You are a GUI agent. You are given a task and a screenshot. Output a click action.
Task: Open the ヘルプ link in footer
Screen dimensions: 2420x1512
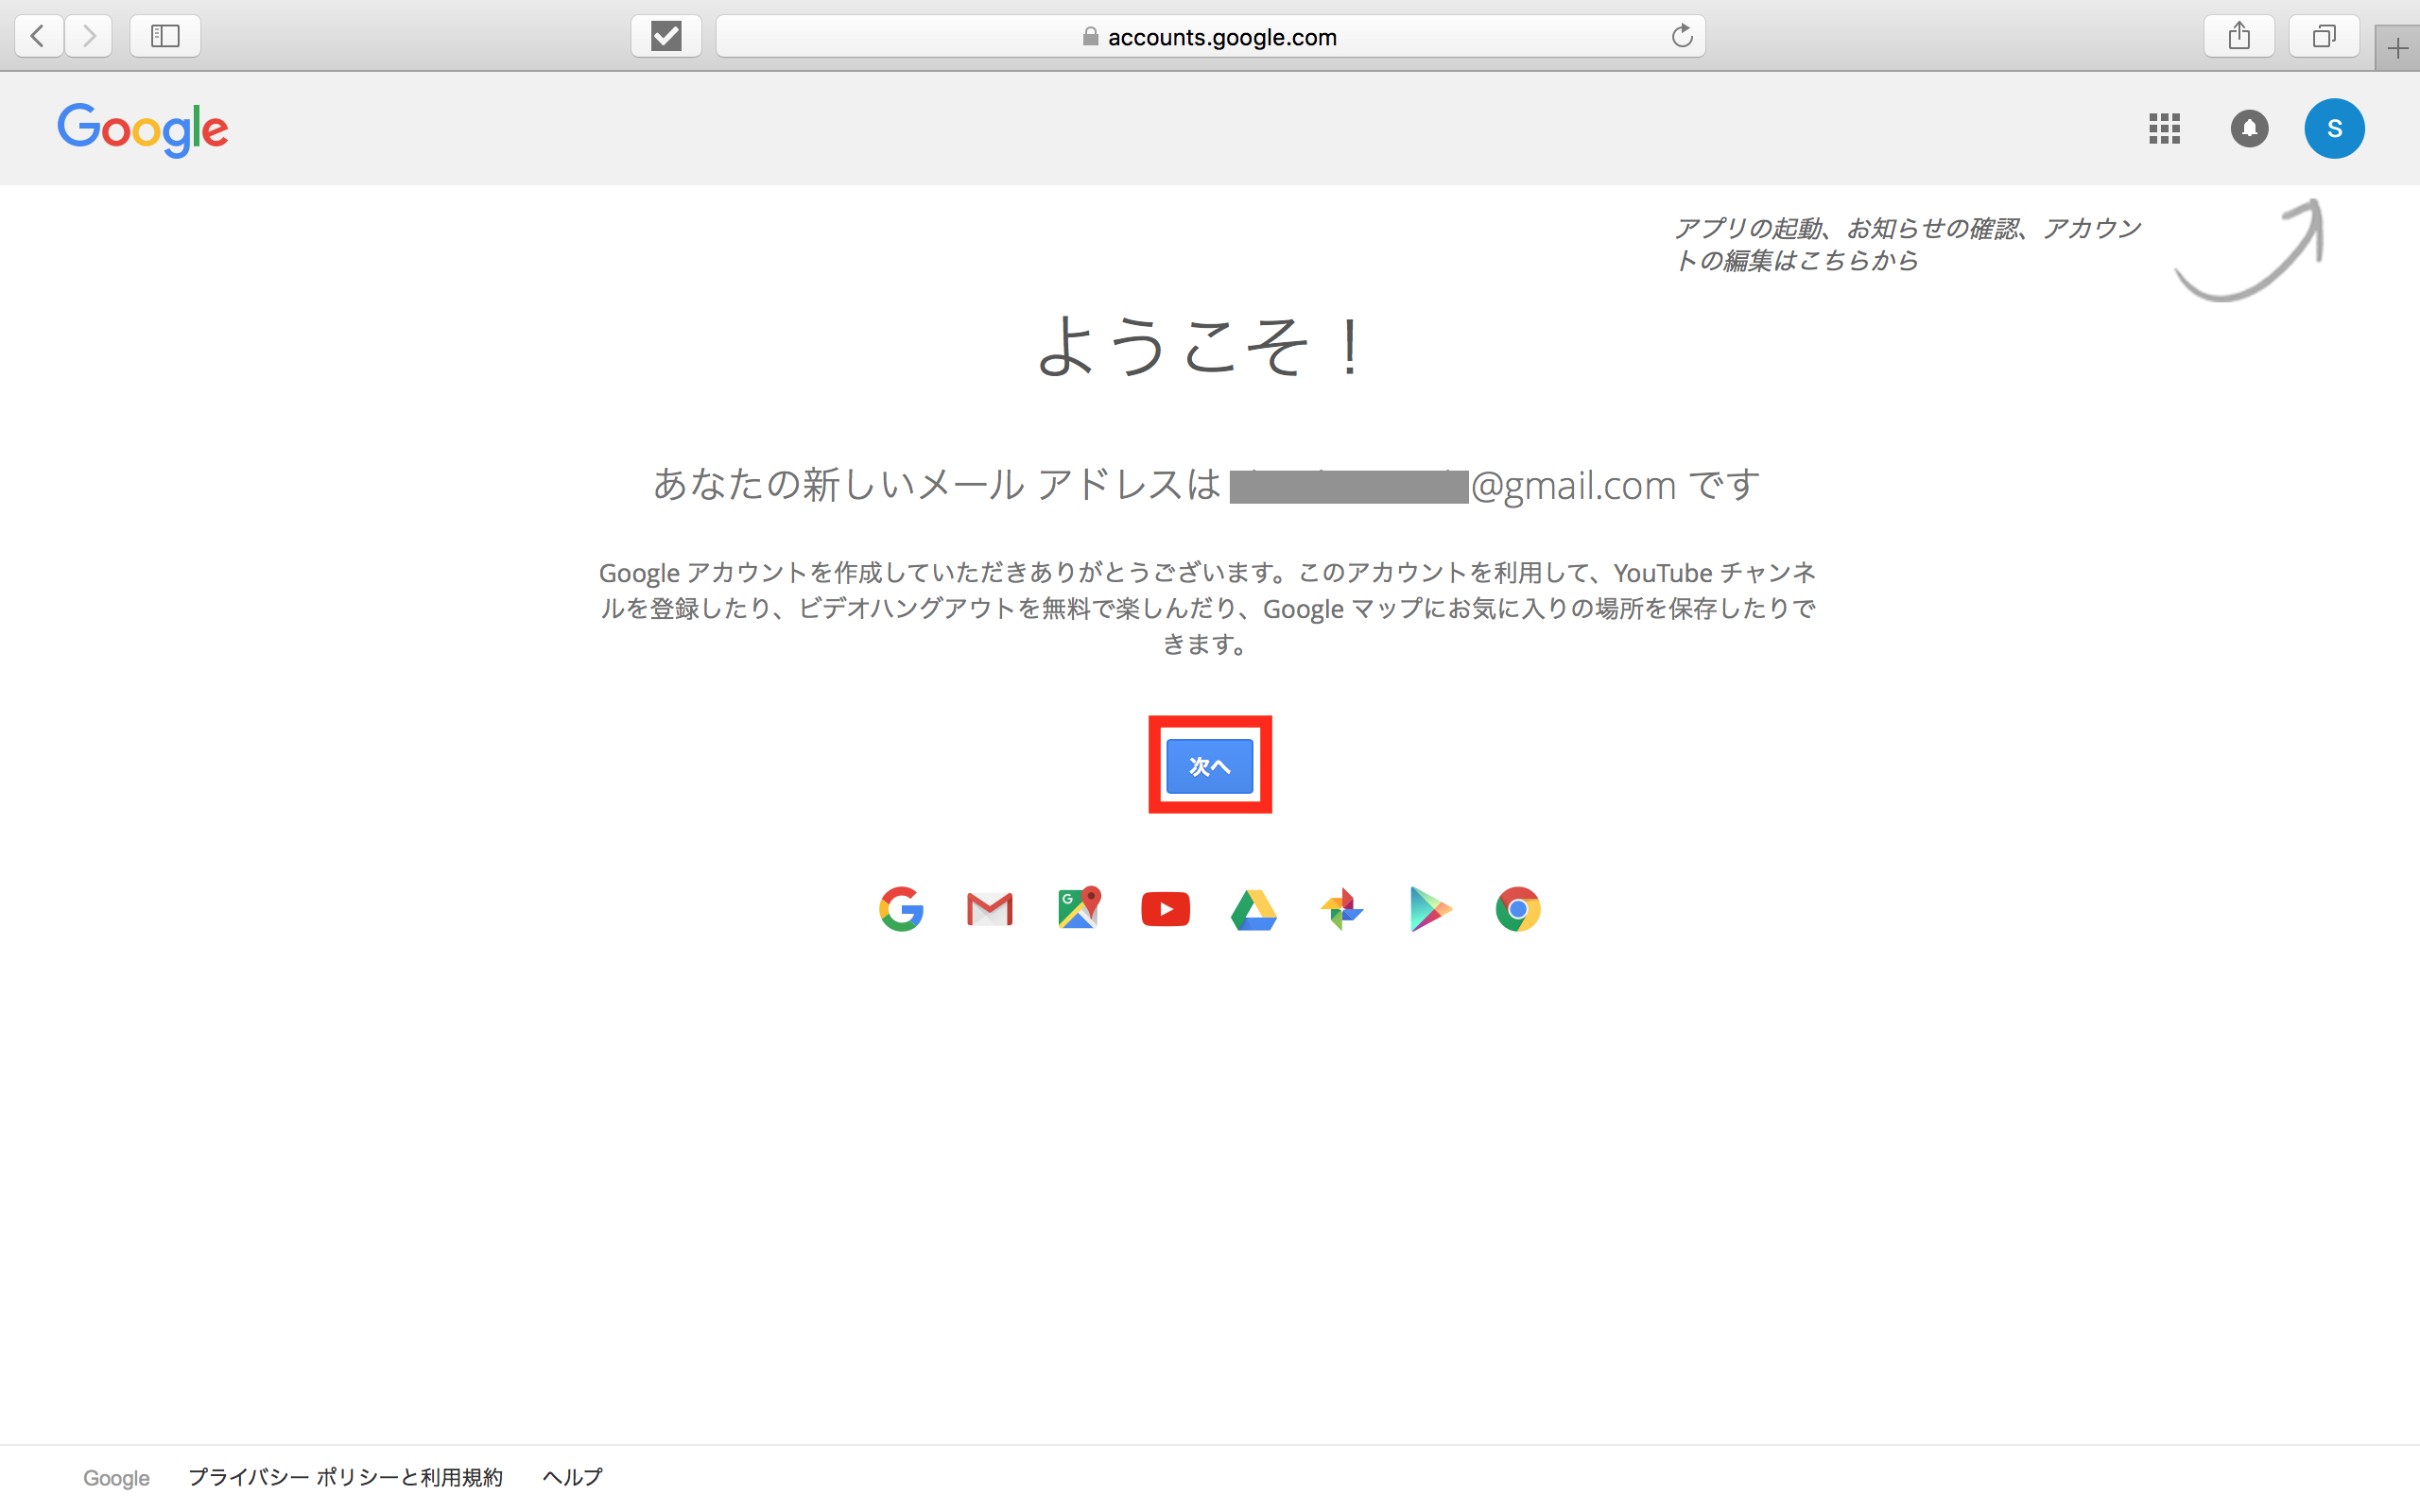click(x=572, y=1477)
